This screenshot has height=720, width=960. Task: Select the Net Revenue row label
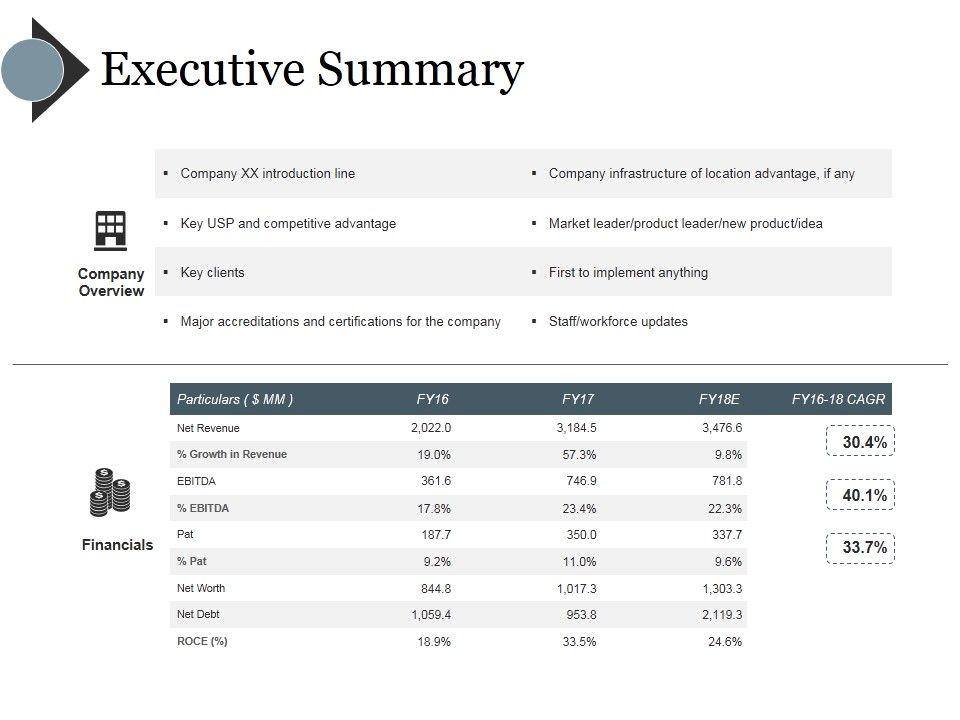(208, 428)
